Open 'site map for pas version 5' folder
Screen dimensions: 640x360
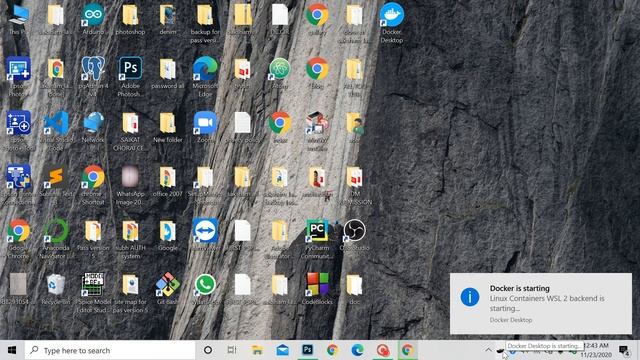point(130,292)
